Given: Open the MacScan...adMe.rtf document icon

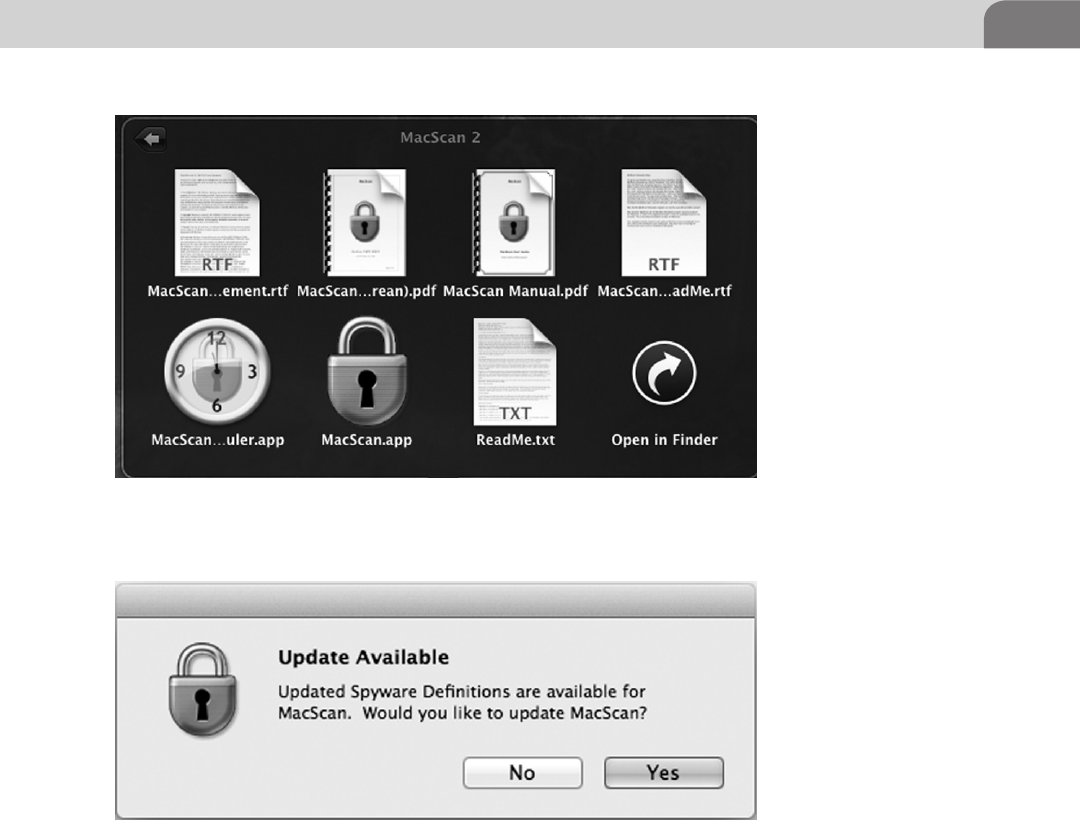Looking at the screenshot, I should click(x=664, y=222).
